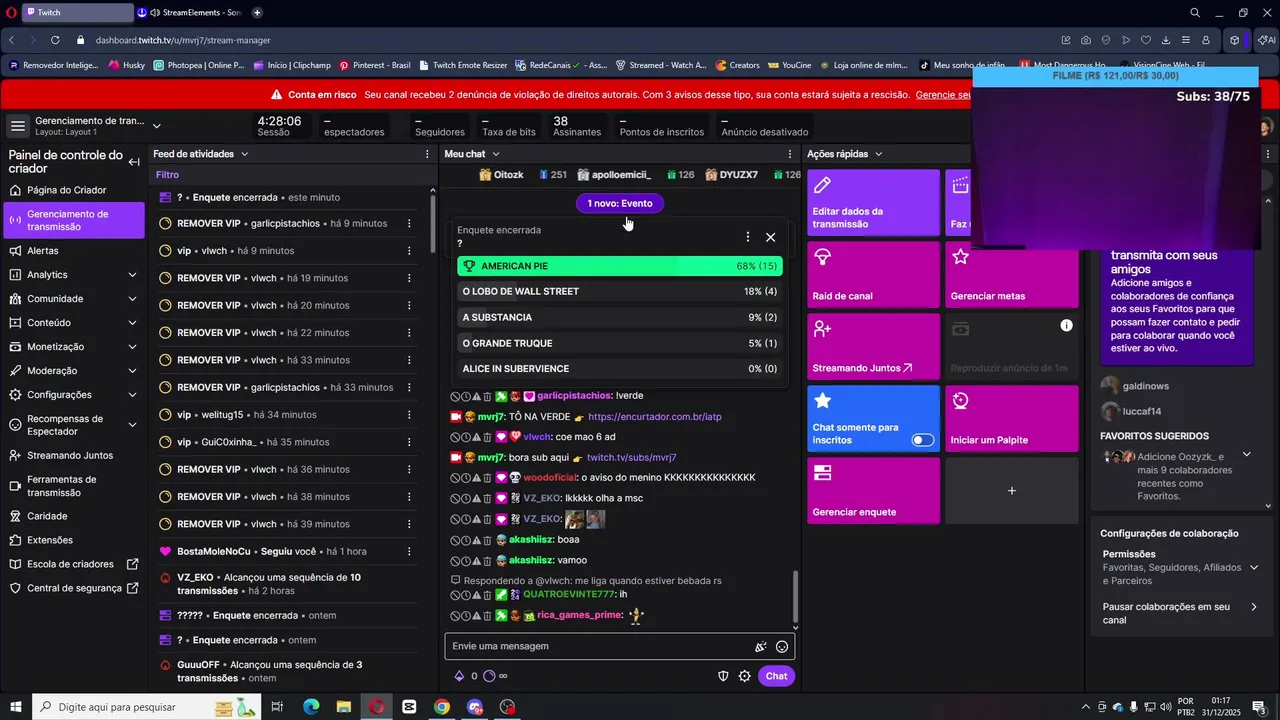This screenshot has height=720, width=1280.
Task: Select Gerenciamento de transmissão in the sidebar
Action: point(74,220)
